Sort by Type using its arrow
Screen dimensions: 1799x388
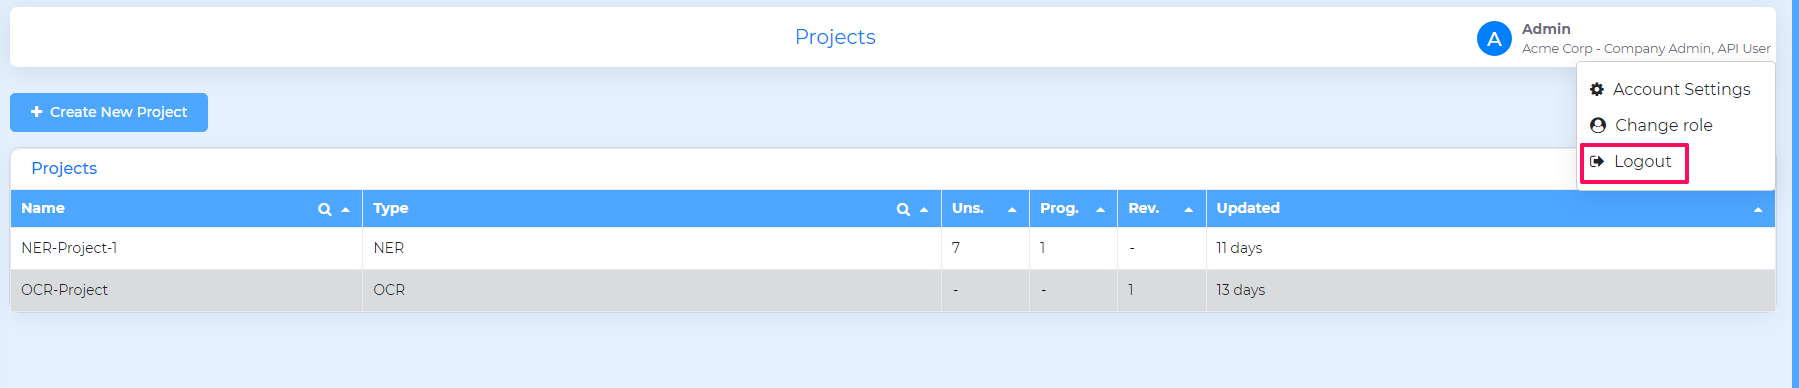click(924, 210)
